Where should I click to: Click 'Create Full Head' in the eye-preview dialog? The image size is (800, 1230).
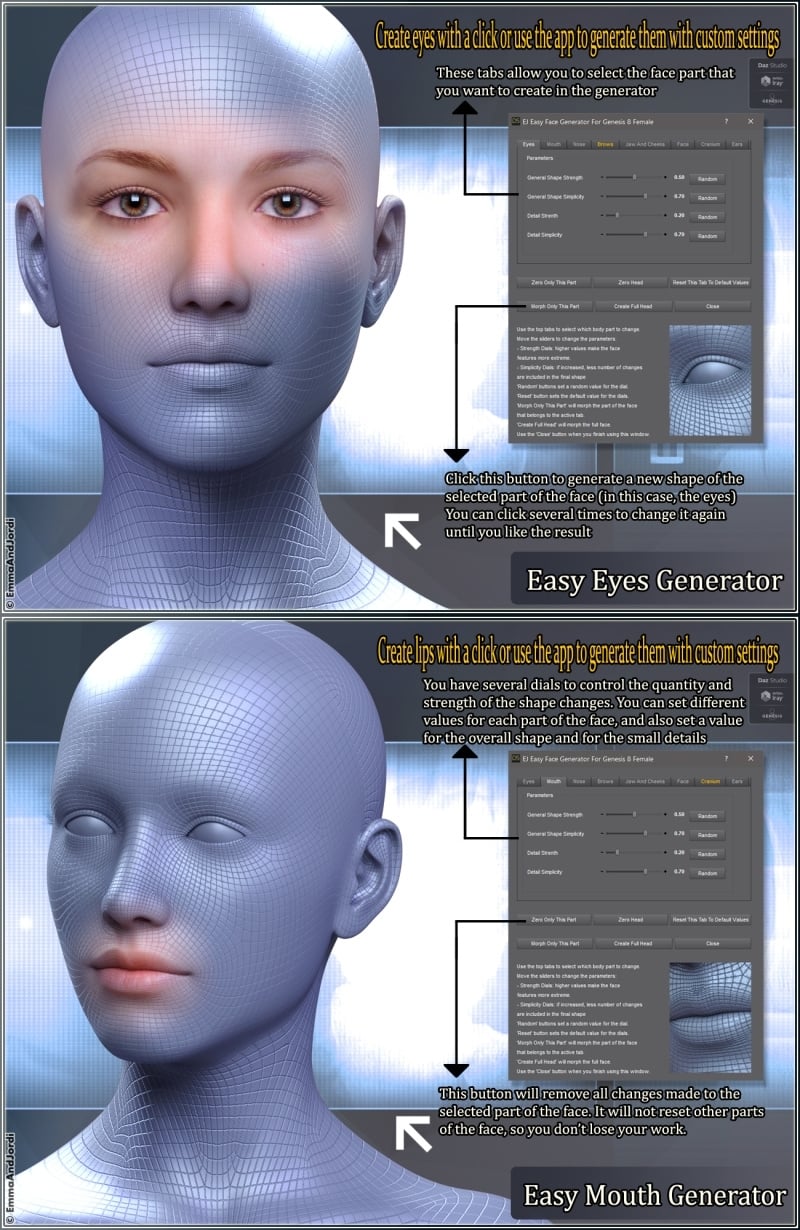(633, 306)
